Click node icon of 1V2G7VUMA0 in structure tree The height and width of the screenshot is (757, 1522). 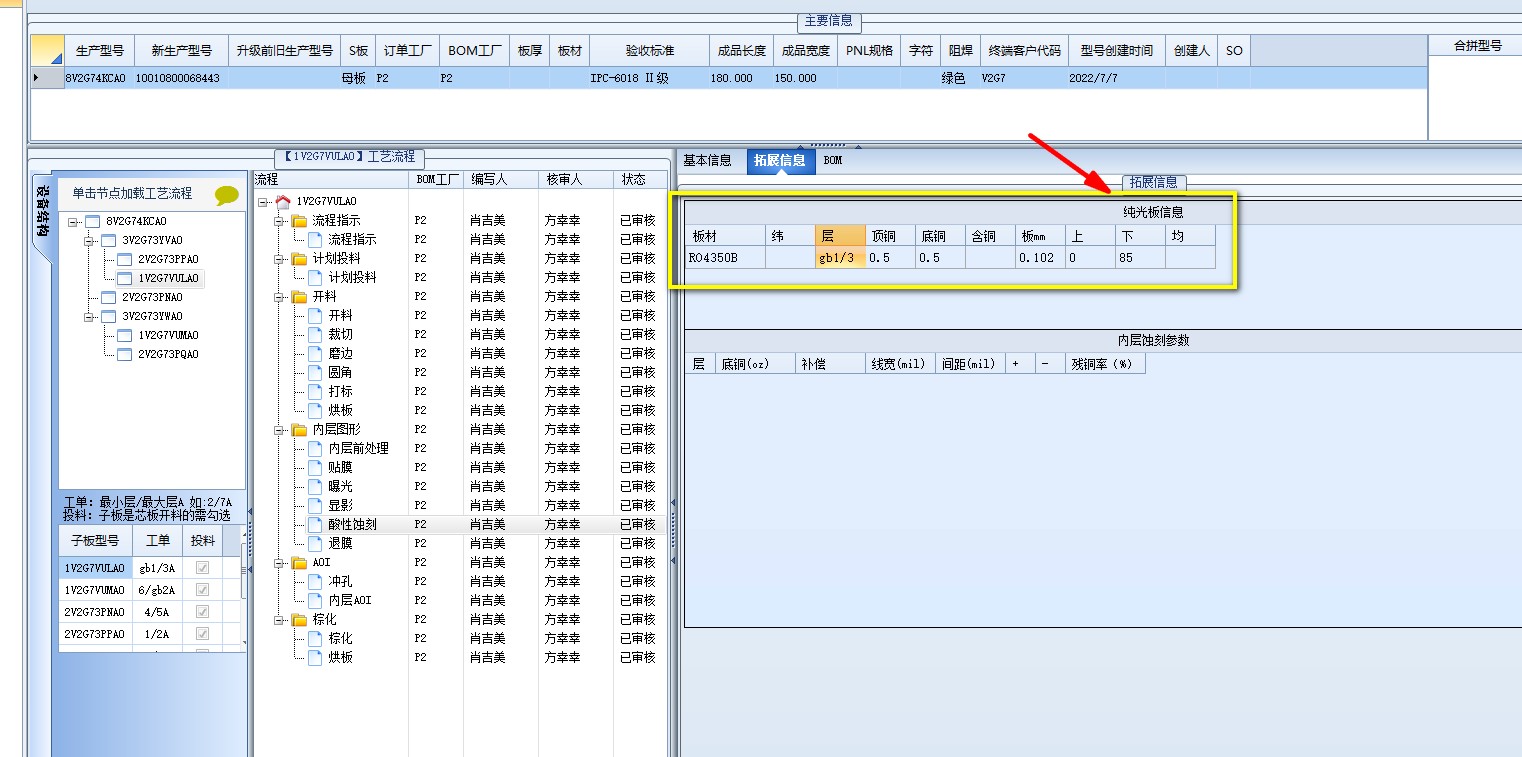(x=125, y=335)
